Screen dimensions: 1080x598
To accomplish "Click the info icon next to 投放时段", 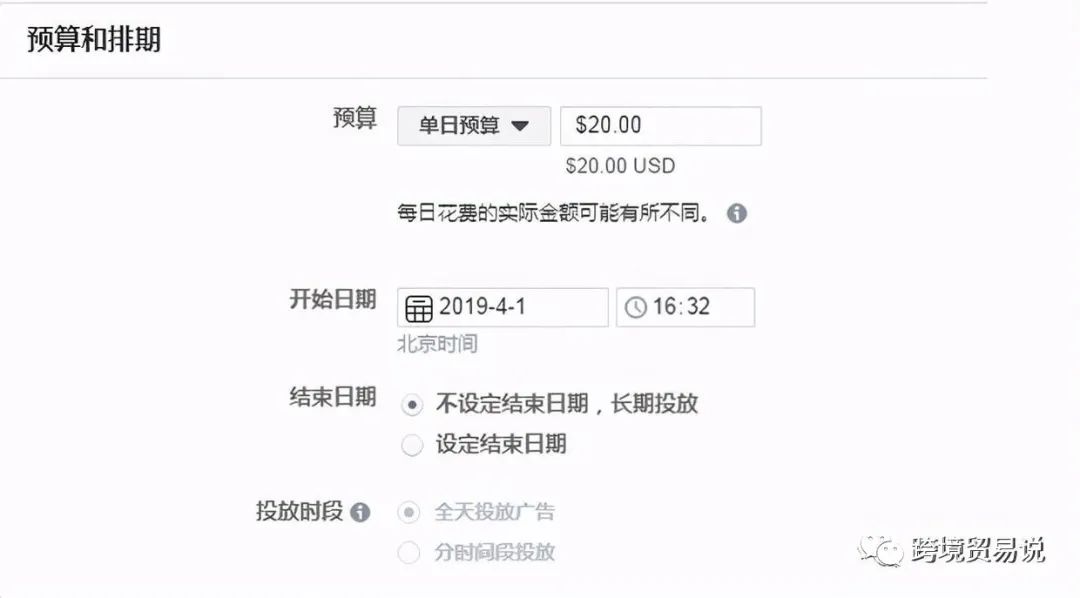I will 360,512.
